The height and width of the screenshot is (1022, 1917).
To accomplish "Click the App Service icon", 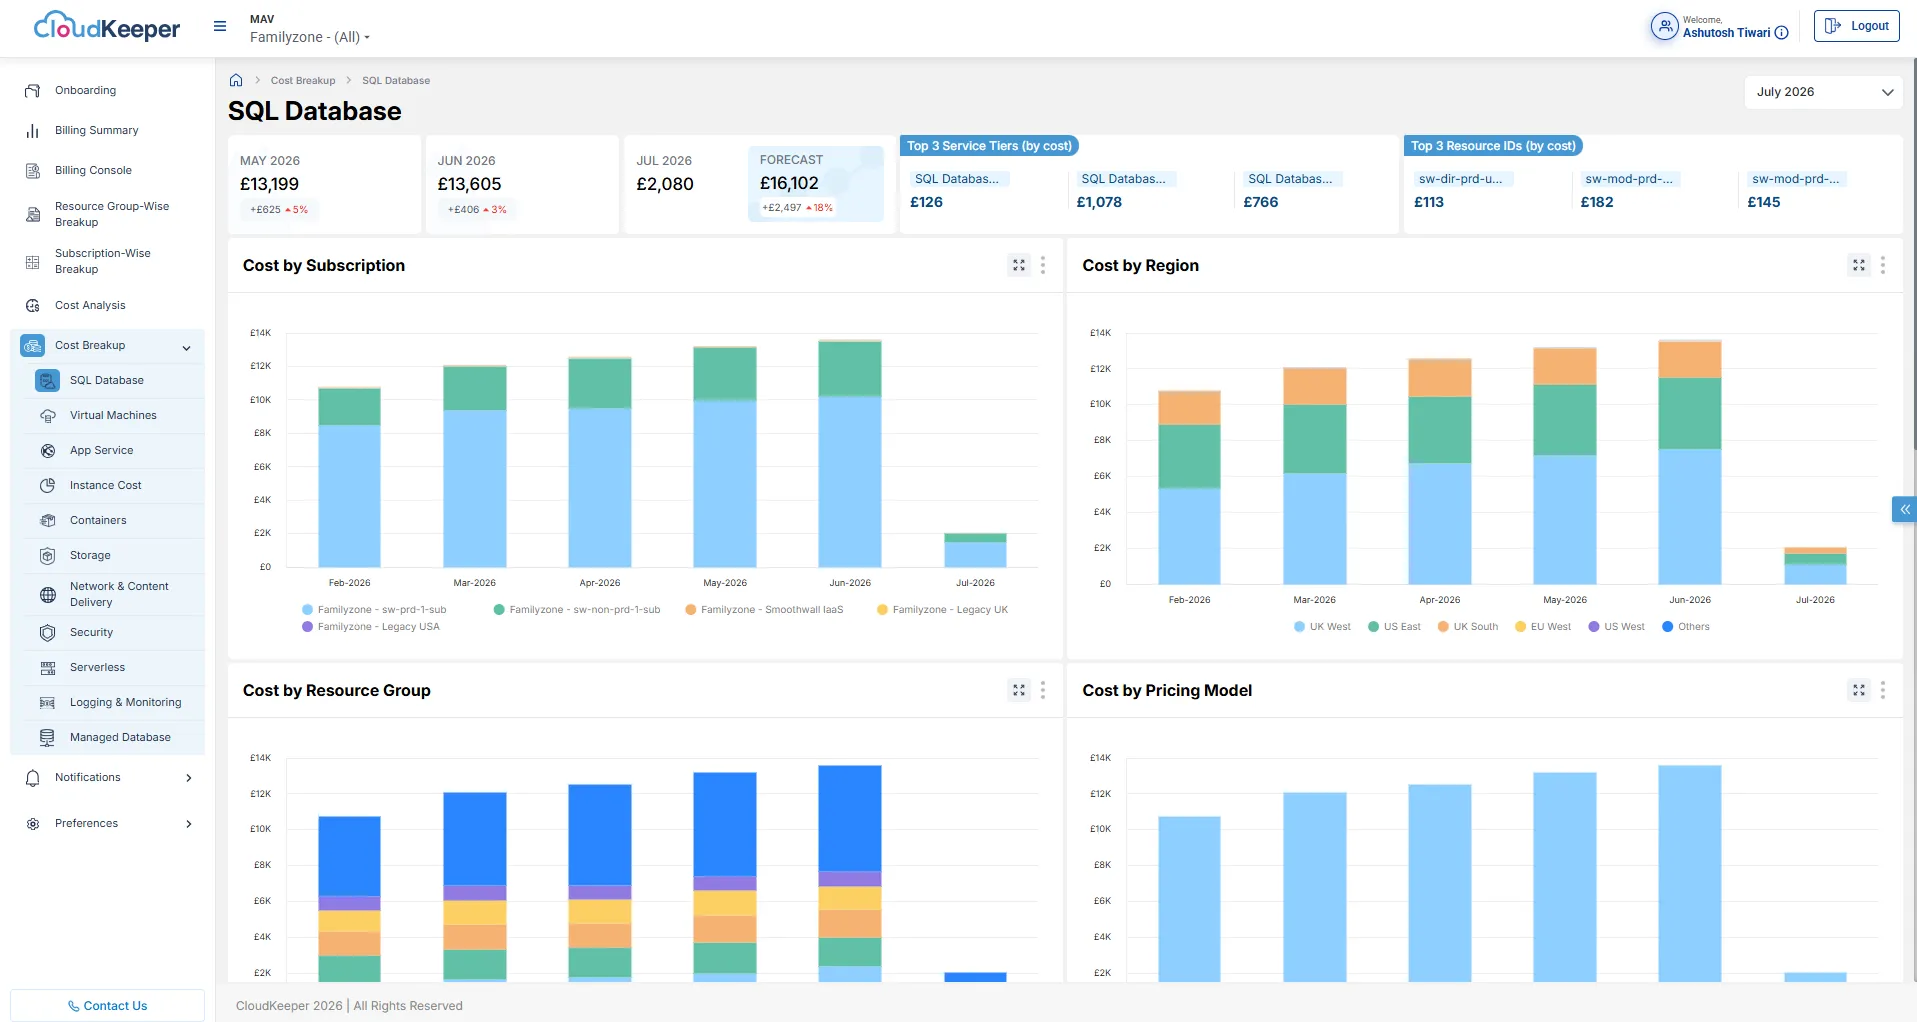I will (x=47, y=451).
